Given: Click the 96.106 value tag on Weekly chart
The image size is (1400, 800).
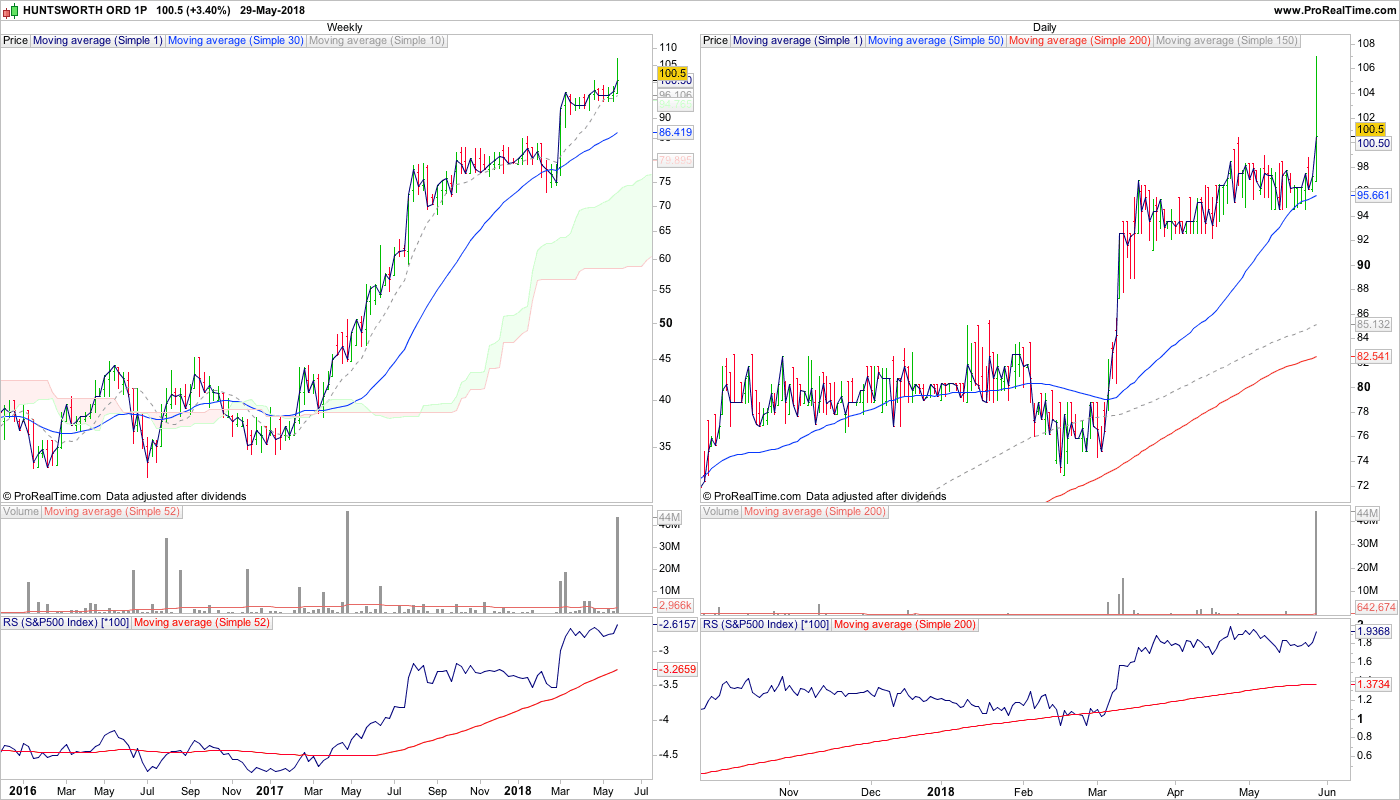Looking at the screenshot, I should coord(676,94).
